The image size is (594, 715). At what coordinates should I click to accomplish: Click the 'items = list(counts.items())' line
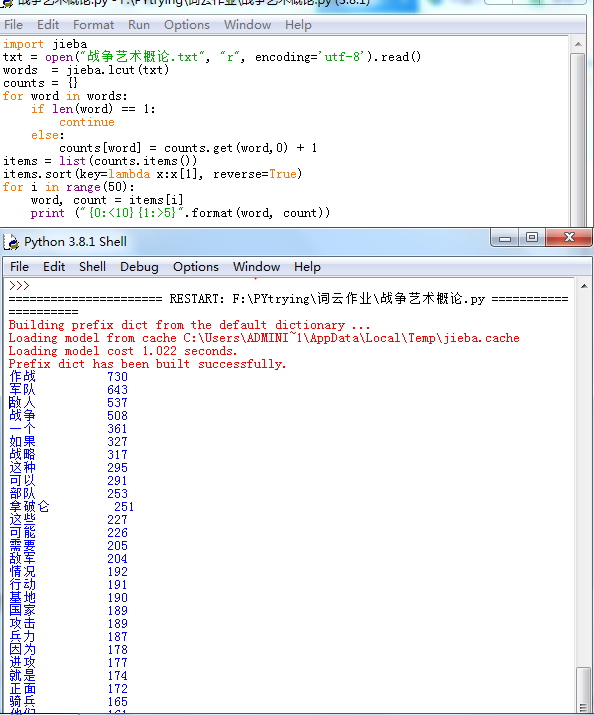(x=100, y=161)
